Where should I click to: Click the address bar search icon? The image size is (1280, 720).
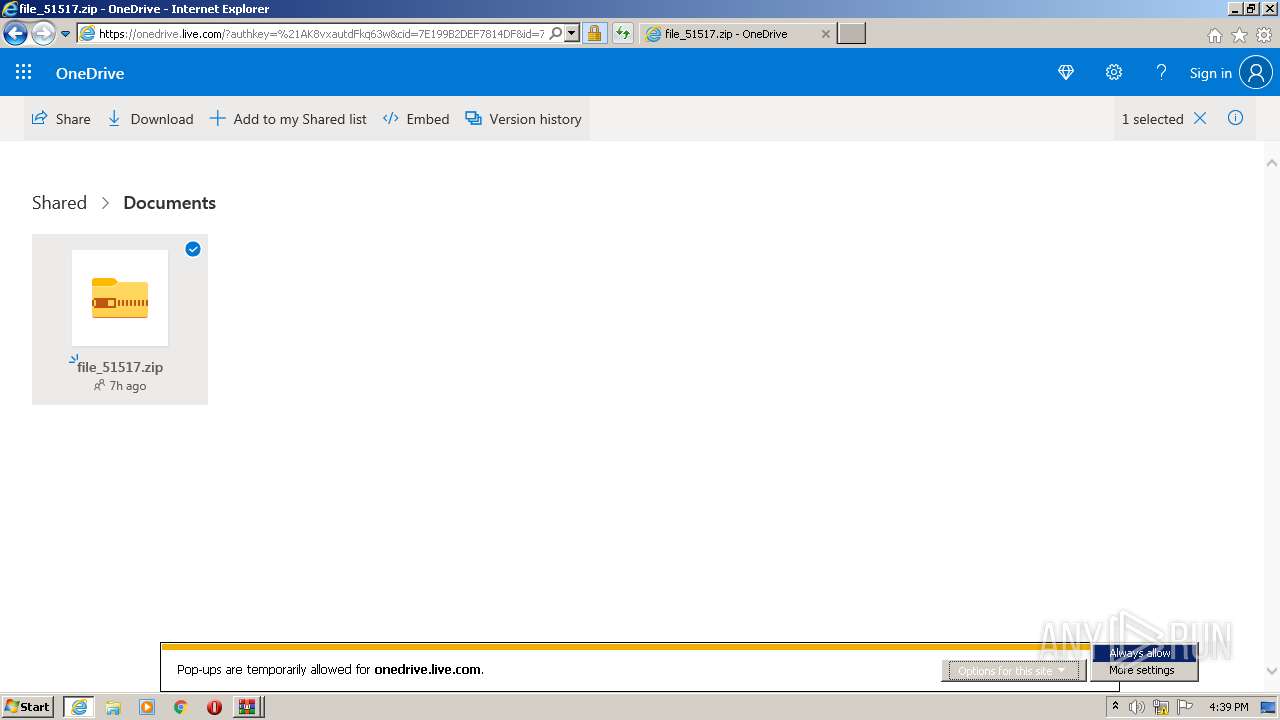click(556, 33)
